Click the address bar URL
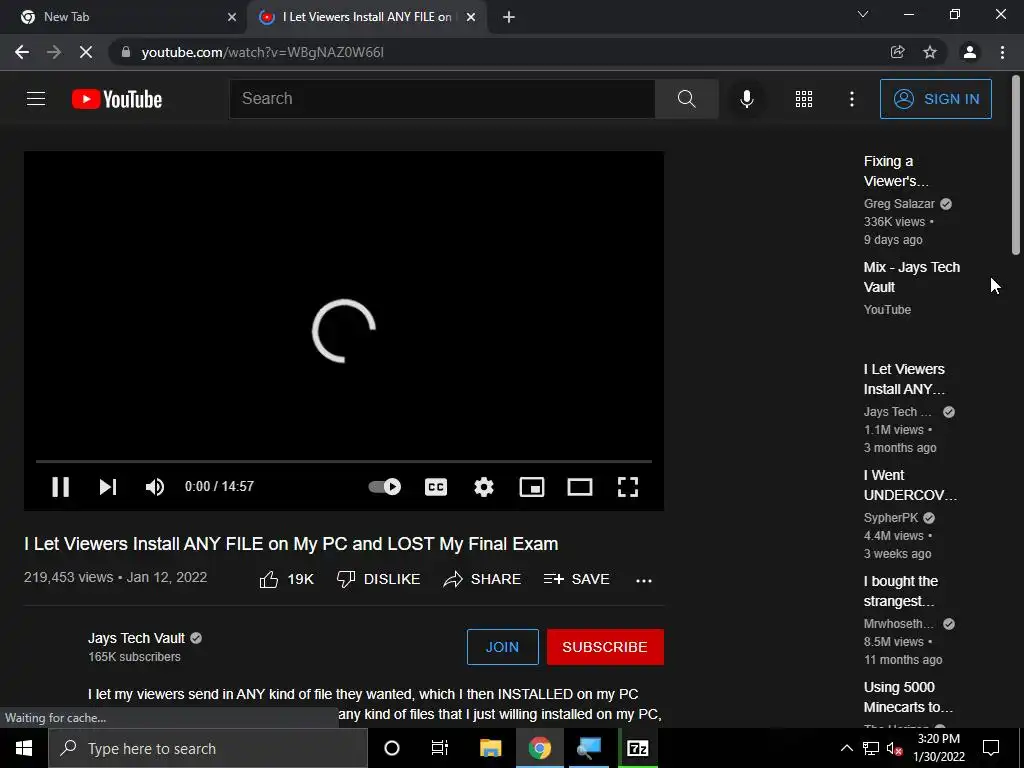Viewport: 1024px width, 768px height. pyautogui.click(x=263, y=52)
